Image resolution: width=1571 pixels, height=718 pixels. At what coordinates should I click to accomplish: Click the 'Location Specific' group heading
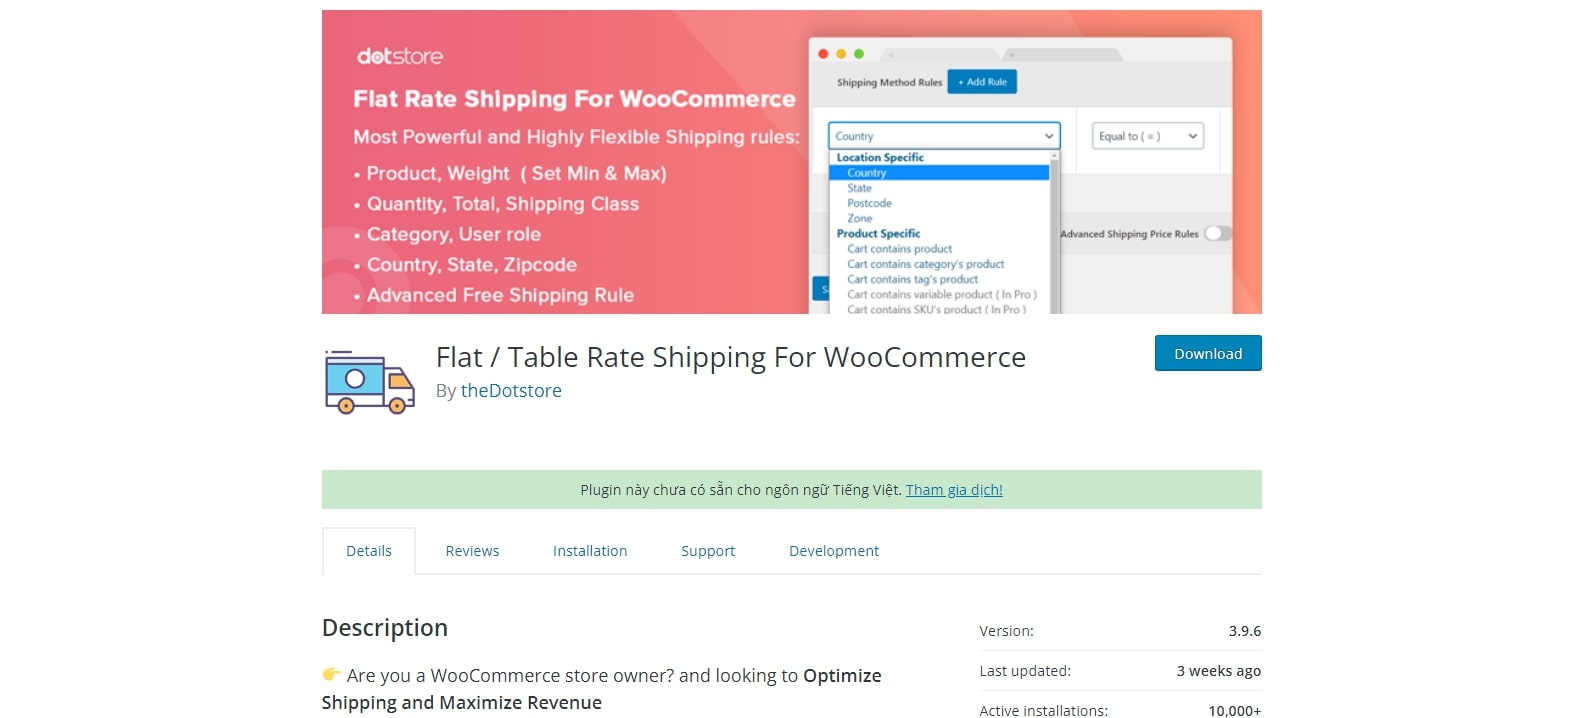[880, 157]
